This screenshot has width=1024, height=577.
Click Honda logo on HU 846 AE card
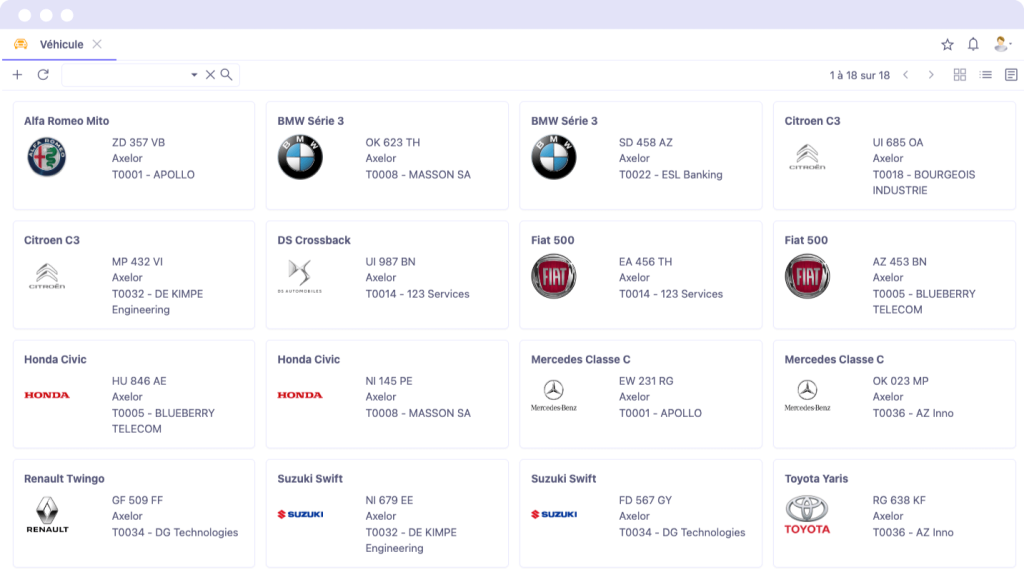[46, 395]
